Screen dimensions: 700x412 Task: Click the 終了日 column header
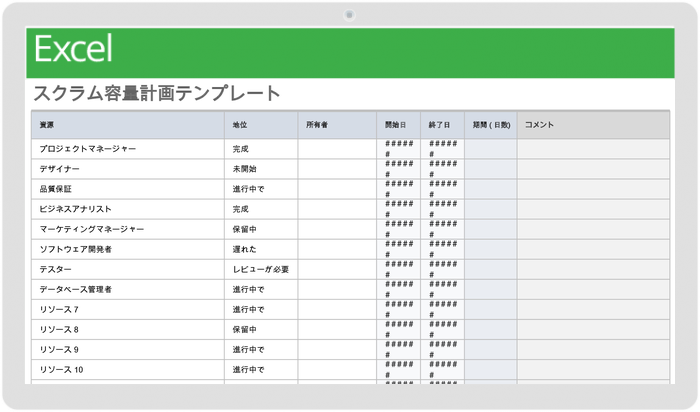(440, 125)
